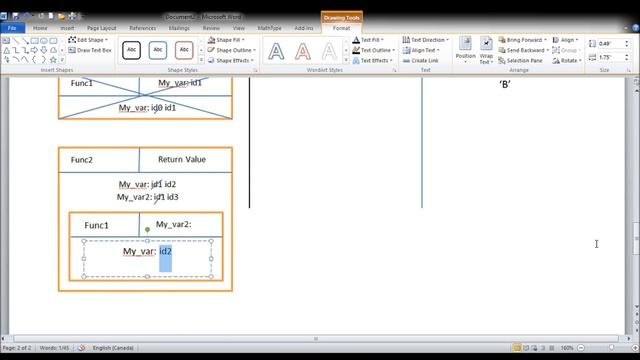
Task: Open the Text Fill dropdown
Action: tap(368, 40)
